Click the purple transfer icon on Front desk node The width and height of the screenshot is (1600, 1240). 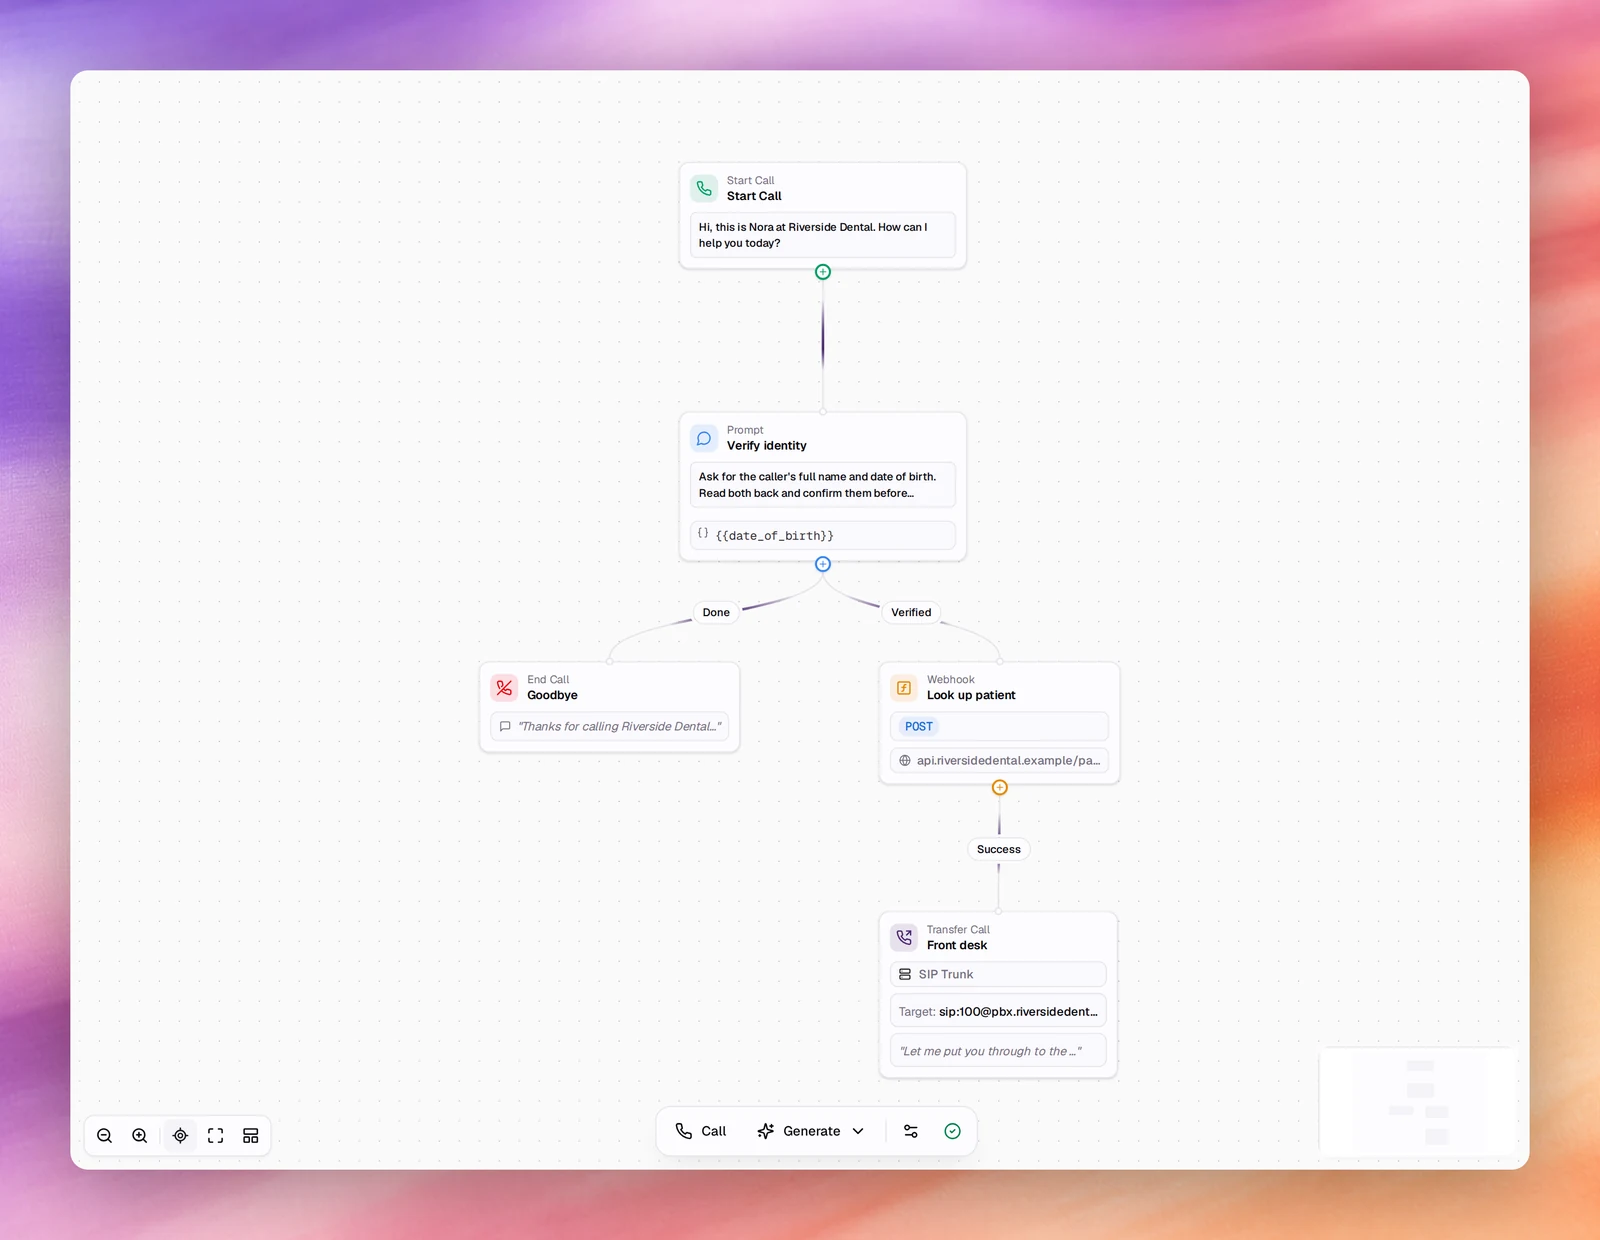point(904,937)
